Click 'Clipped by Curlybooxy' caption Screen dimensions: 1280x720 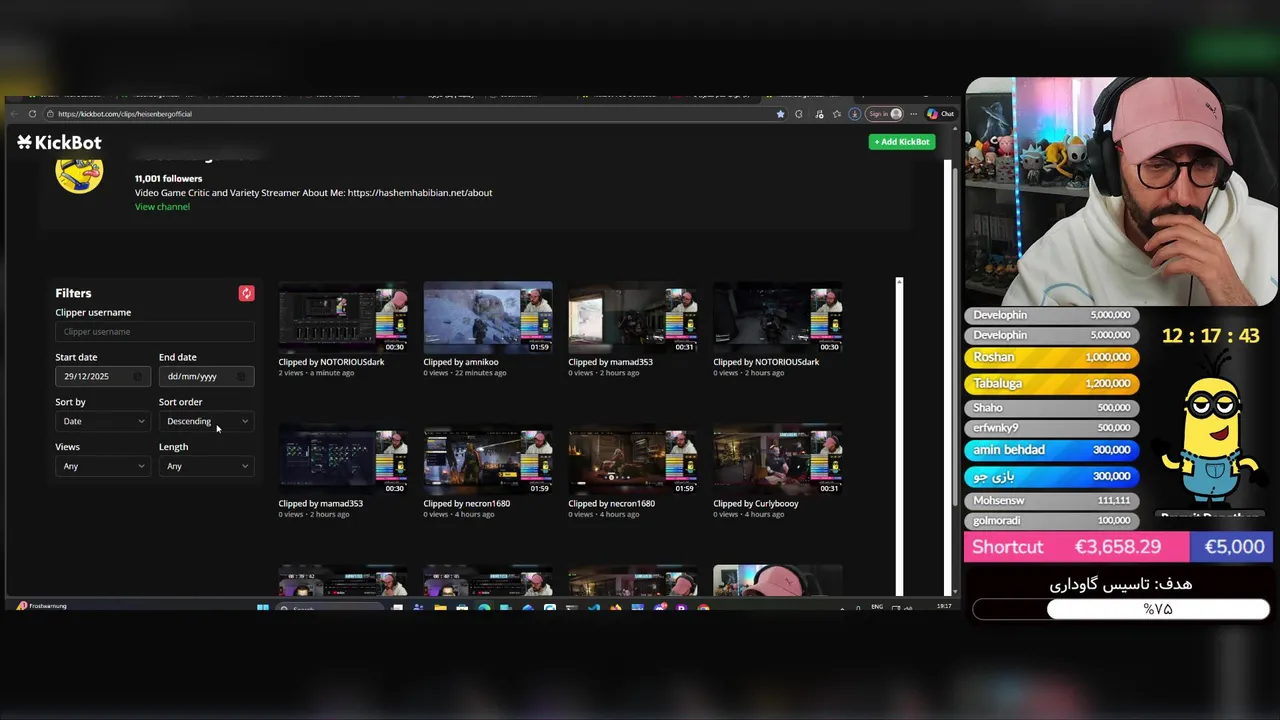click(756, 504)
